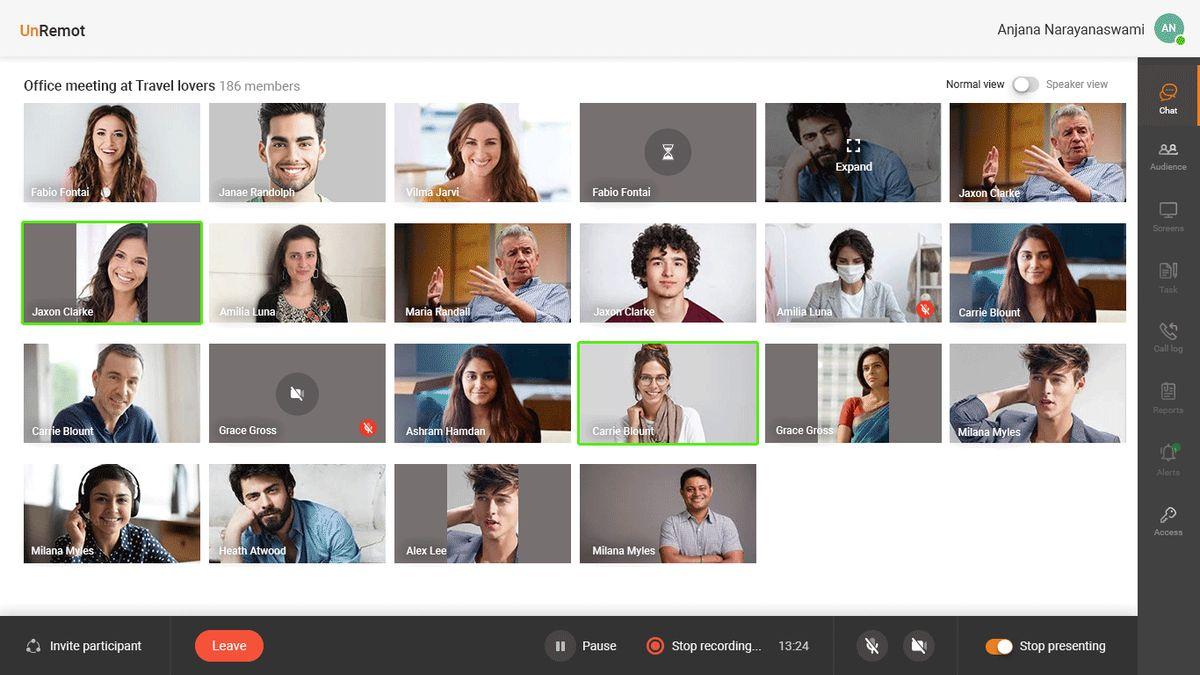Image resolution: width=1200 pixels, height=675 pixels.
Task: Toggle Normal view to Speaker view
Action: (x=1025, y=85)
